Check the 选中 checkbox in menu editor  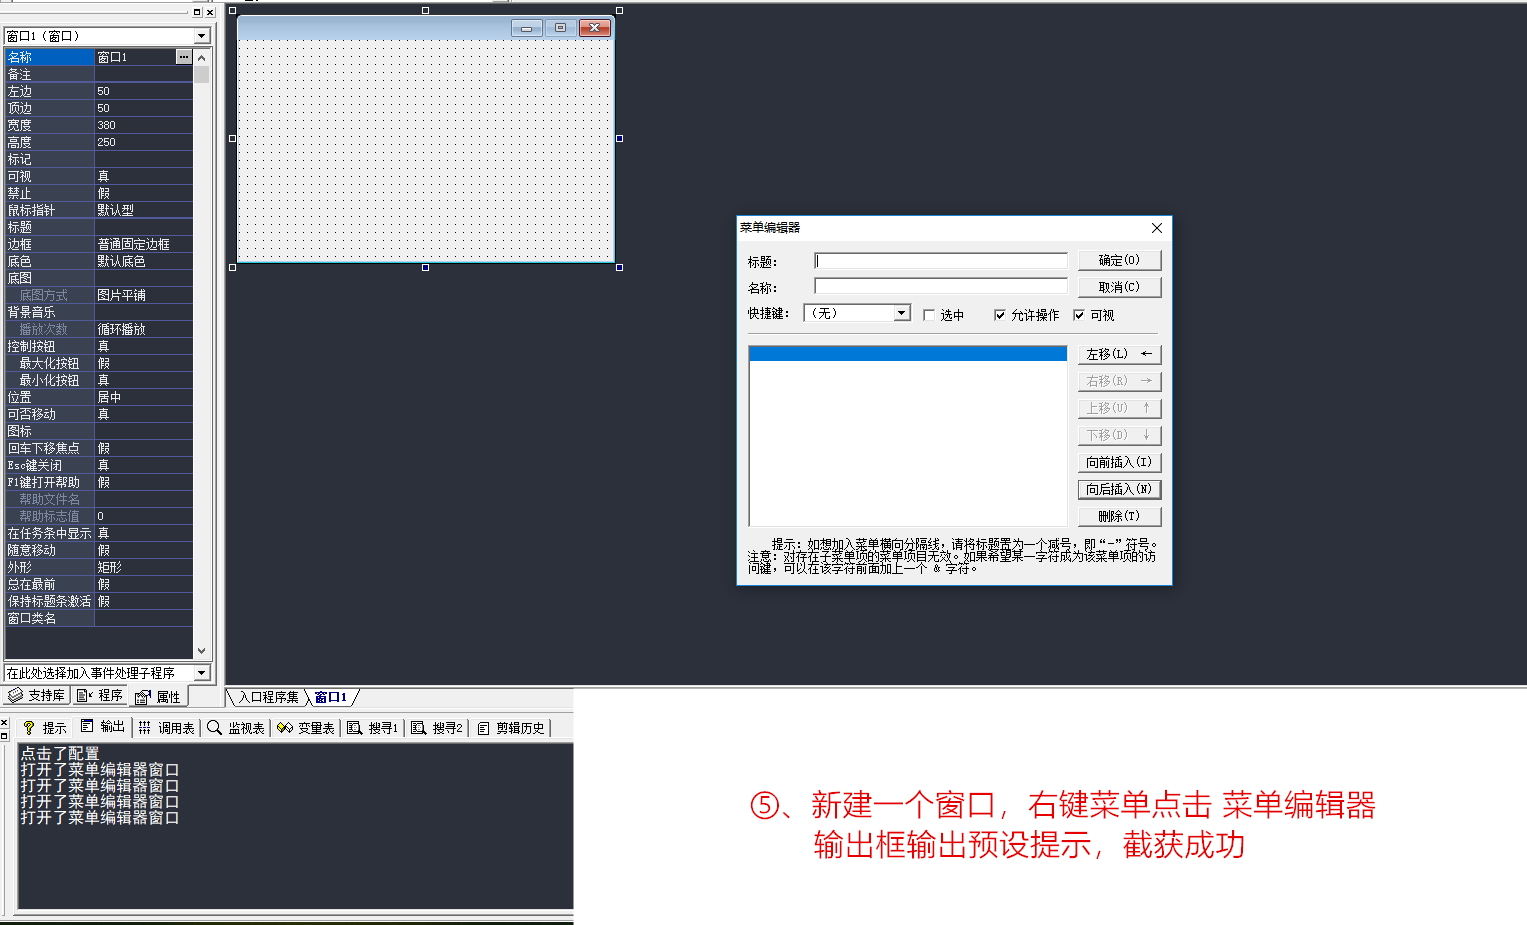click(929, 315)
